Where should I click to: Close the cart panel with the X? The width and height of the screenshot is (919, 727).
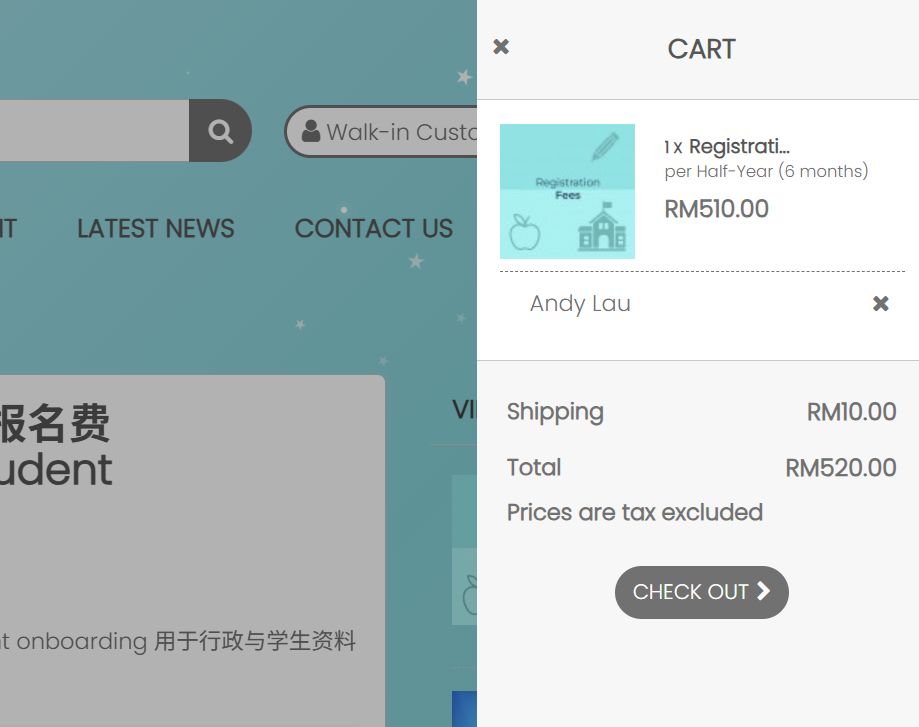501,47
